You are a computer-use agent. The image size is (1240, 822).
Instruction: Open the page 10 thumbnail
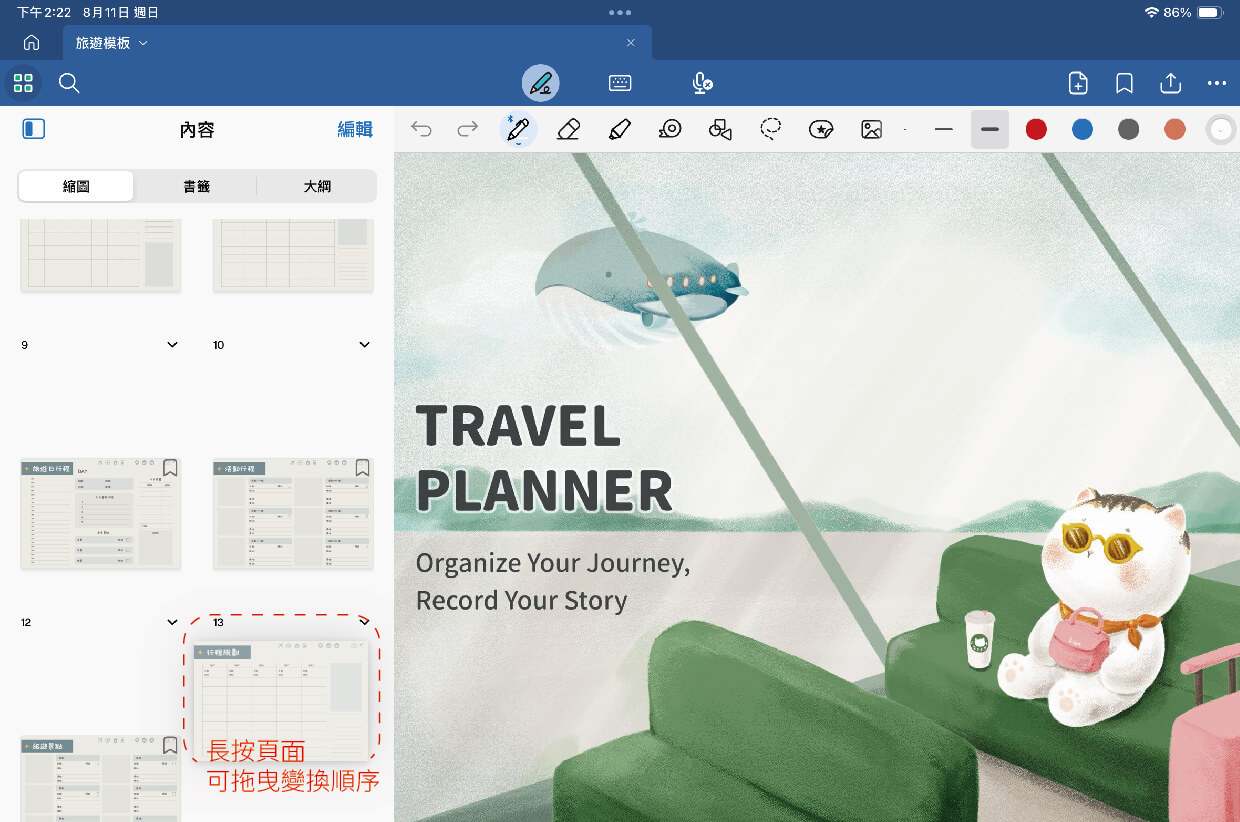click(293, 255)
